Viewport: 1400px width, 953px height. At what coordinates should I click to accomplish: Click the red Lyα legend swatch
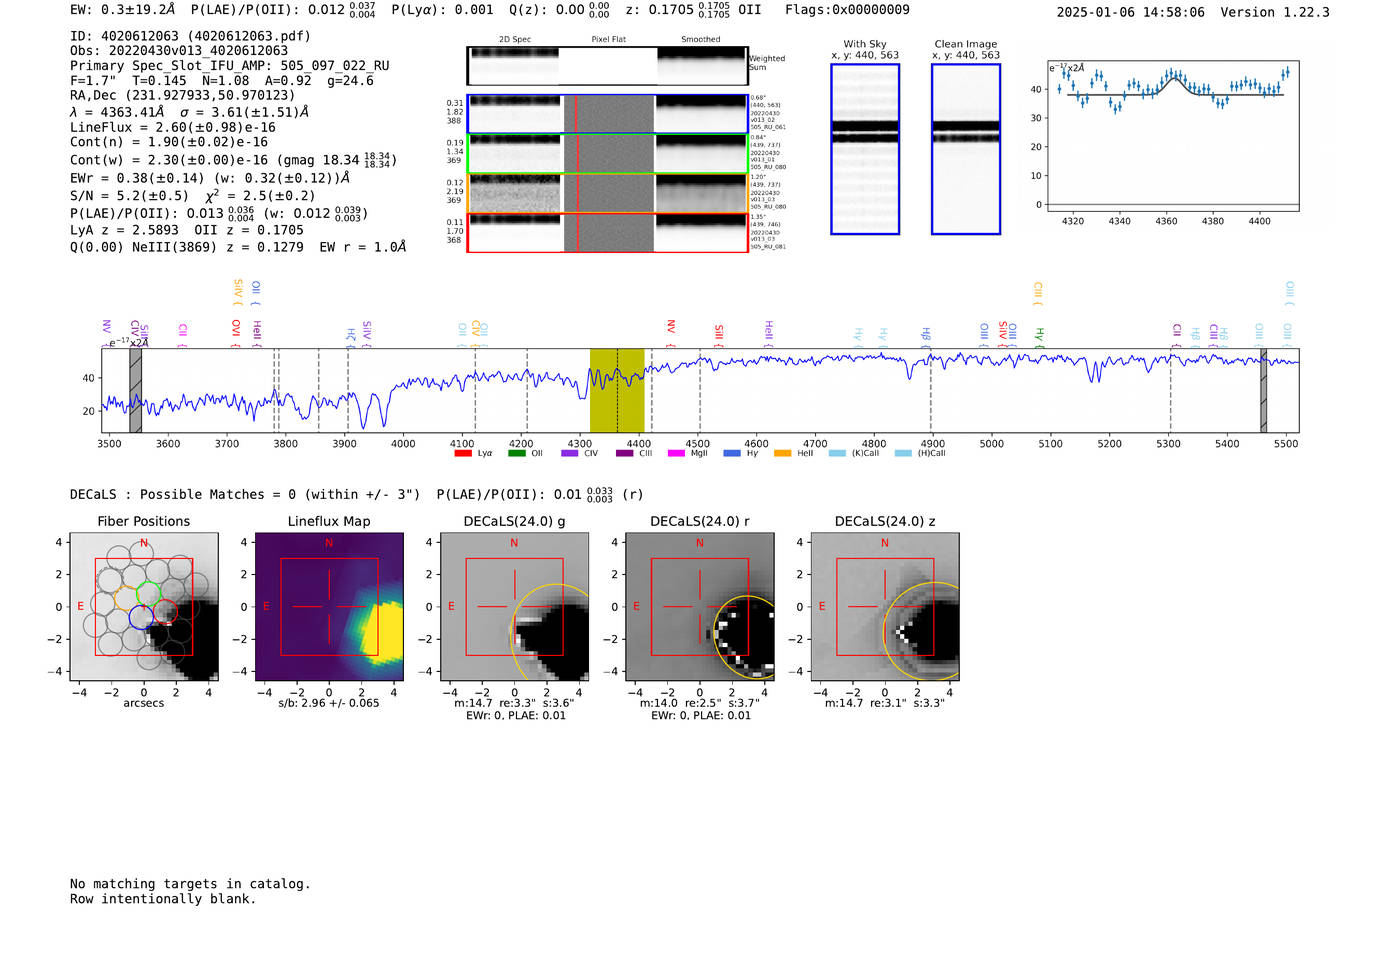coord(463,453)
